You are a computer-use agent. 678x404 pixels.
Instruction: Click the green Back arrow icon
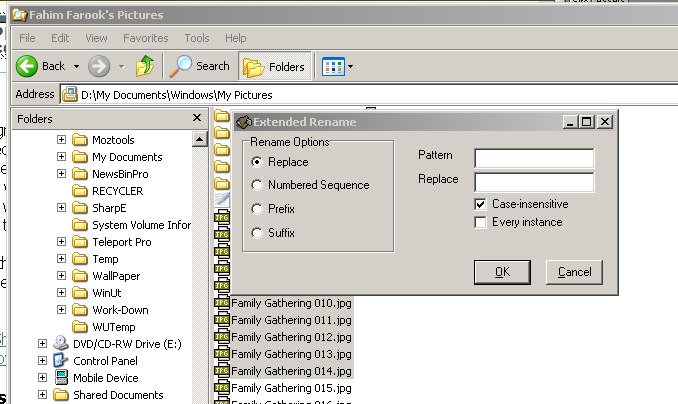(27, 66)
